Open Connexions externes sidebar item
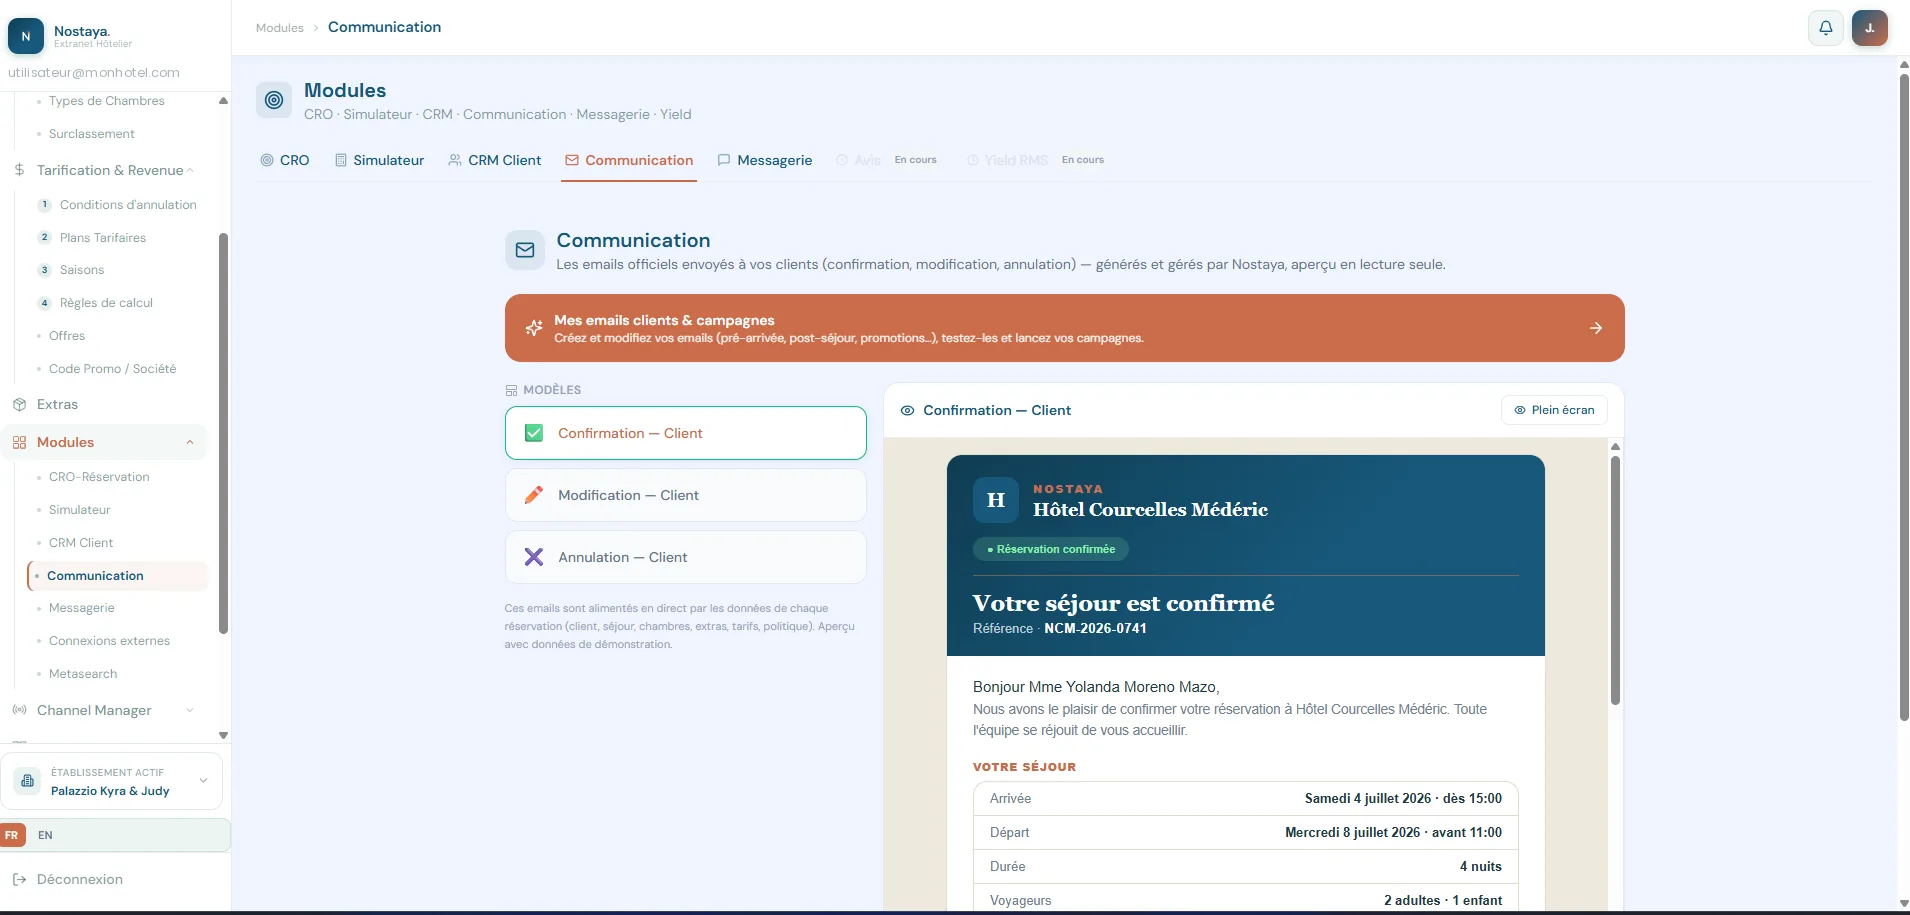Image resolution: width=1910 pixels, height=915 pixels. (109, 641)
